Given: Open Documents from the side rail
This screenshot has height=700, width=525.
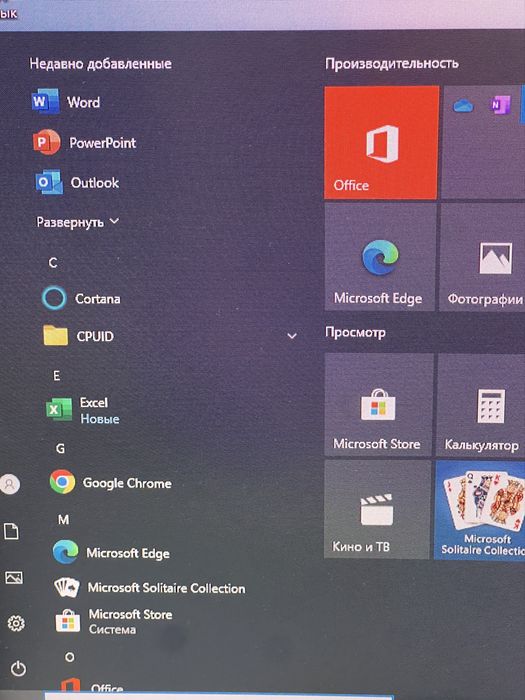Looking at the screenshot, I should pos(12,531).
